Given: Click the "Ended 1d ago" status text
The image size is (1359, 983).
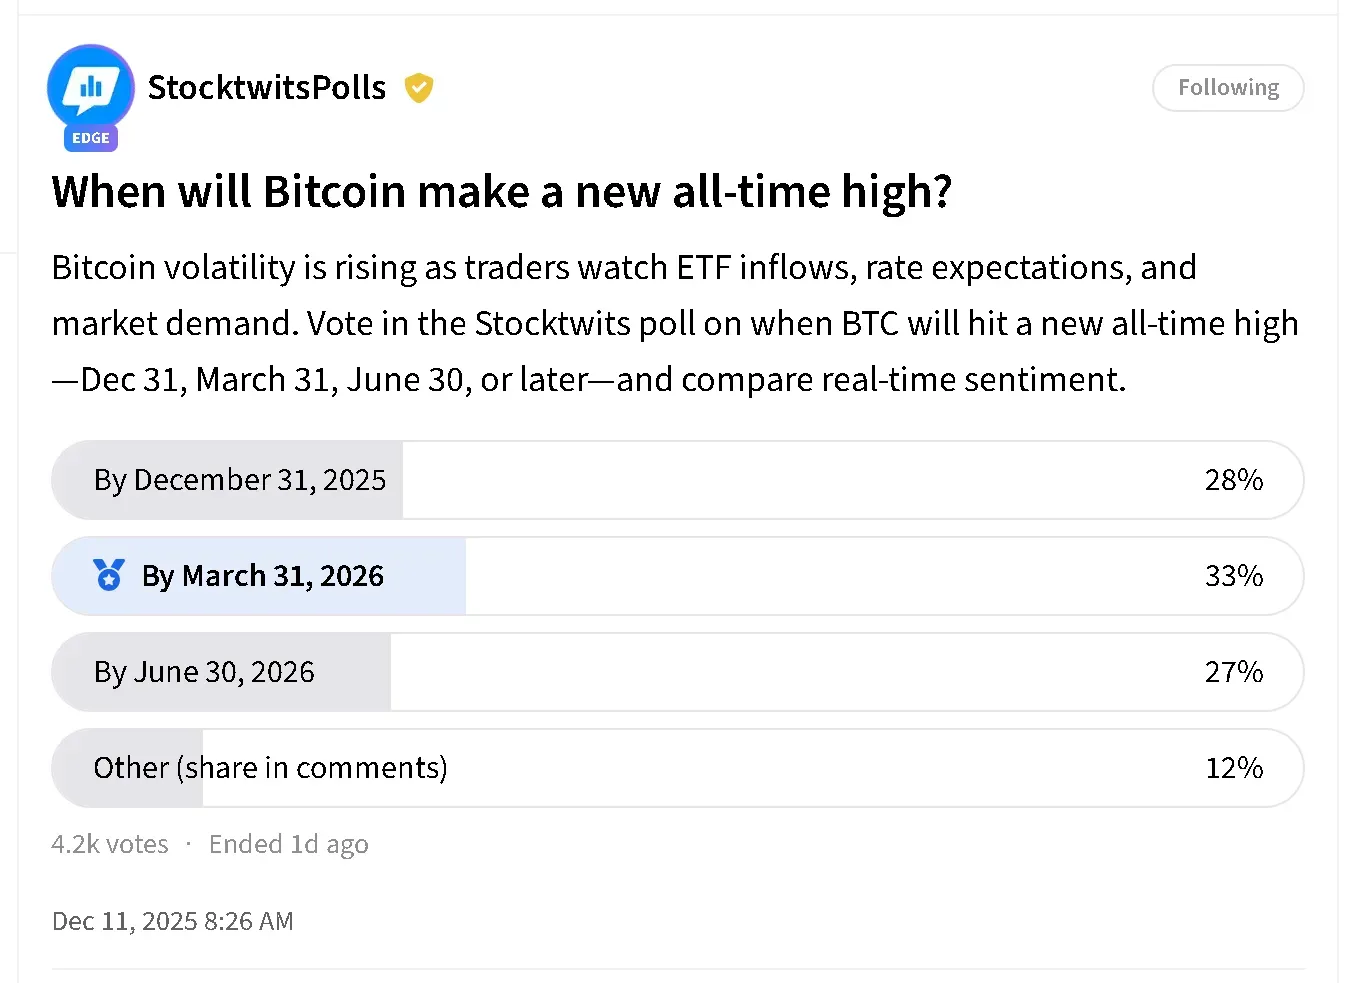Looking at the screenshot, I should pos(288,844).
